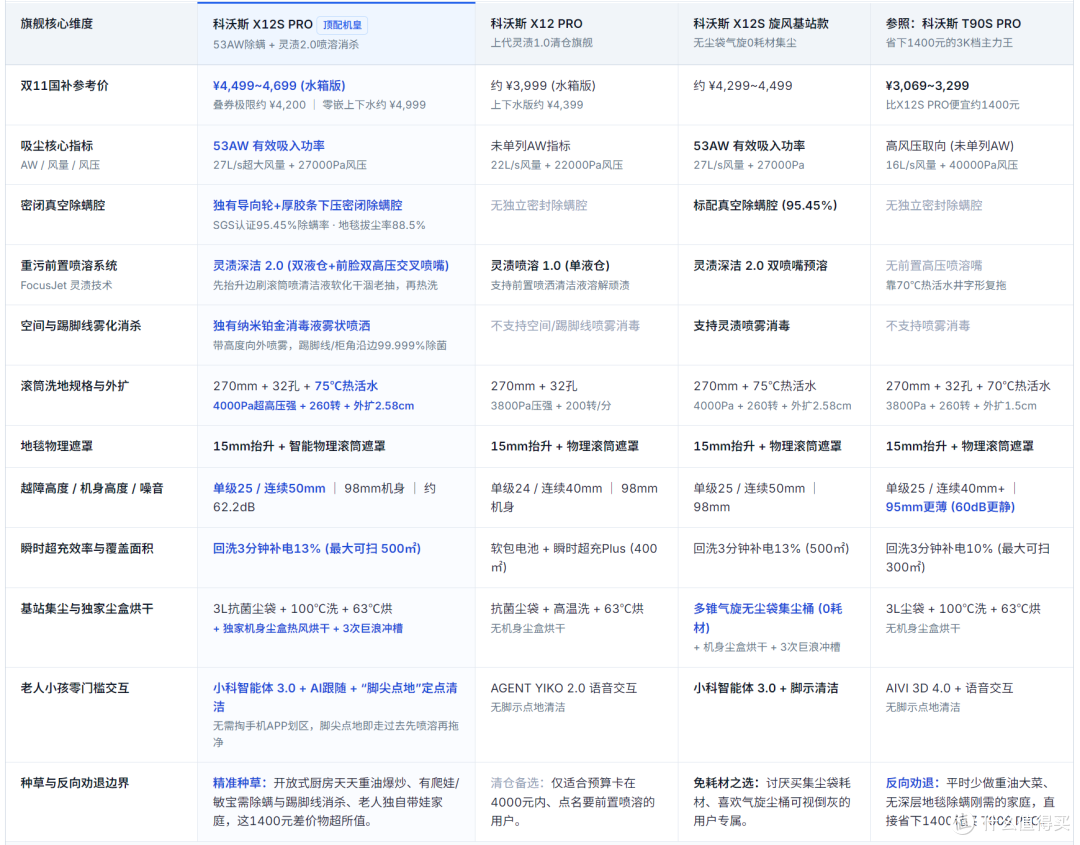Click 独有纳米铂金消毒液雾状喷洒 text
The width and height of the screenshot is (1080, 845).
[x=291, y=325]
